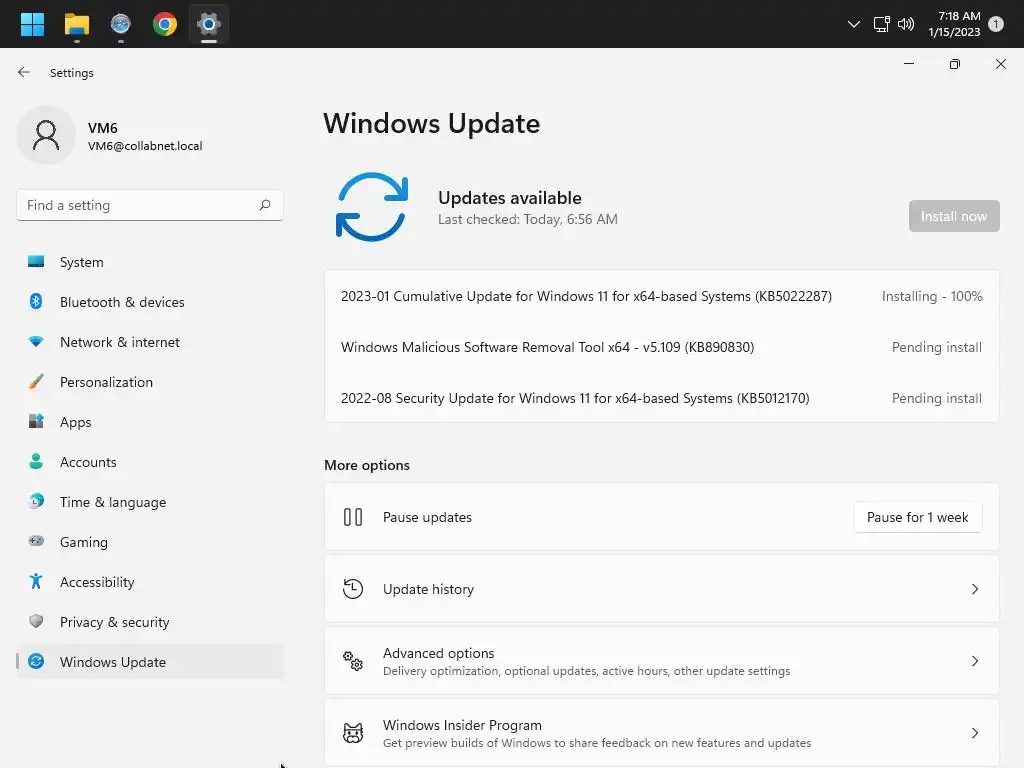The width and height of the screenshot is (1024, 768).
Task: Click the Windows Insider cat icon
Action: pyautogui.click(x=353, y=733)
